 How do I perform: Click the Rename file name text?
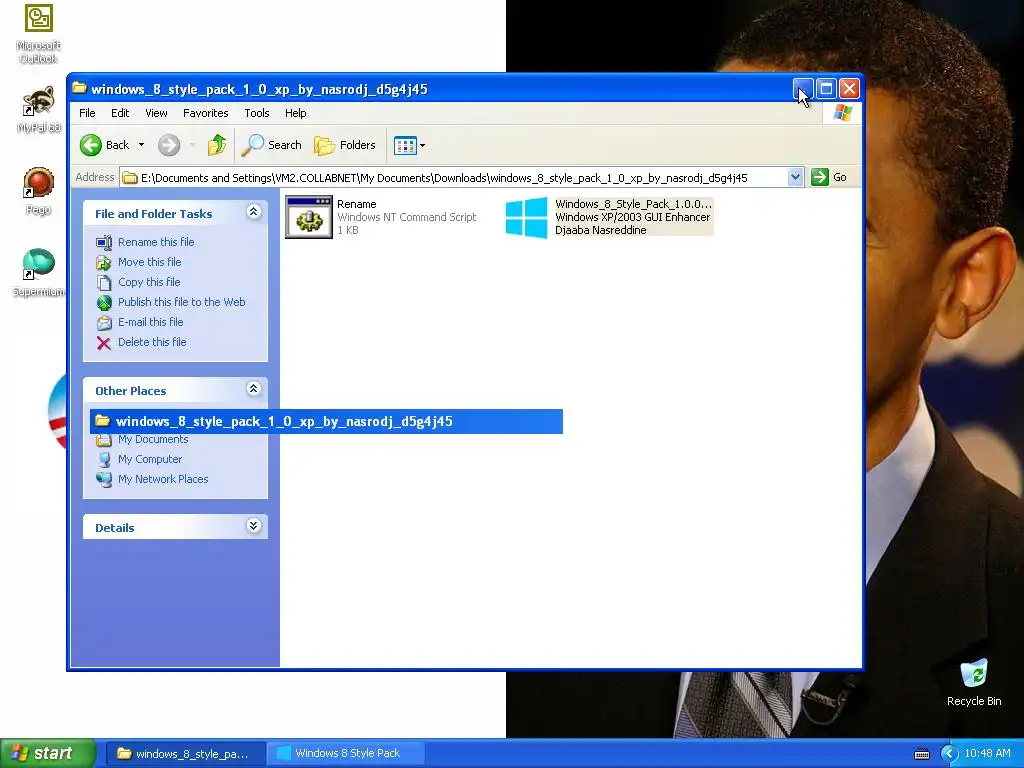click(357, 204)
